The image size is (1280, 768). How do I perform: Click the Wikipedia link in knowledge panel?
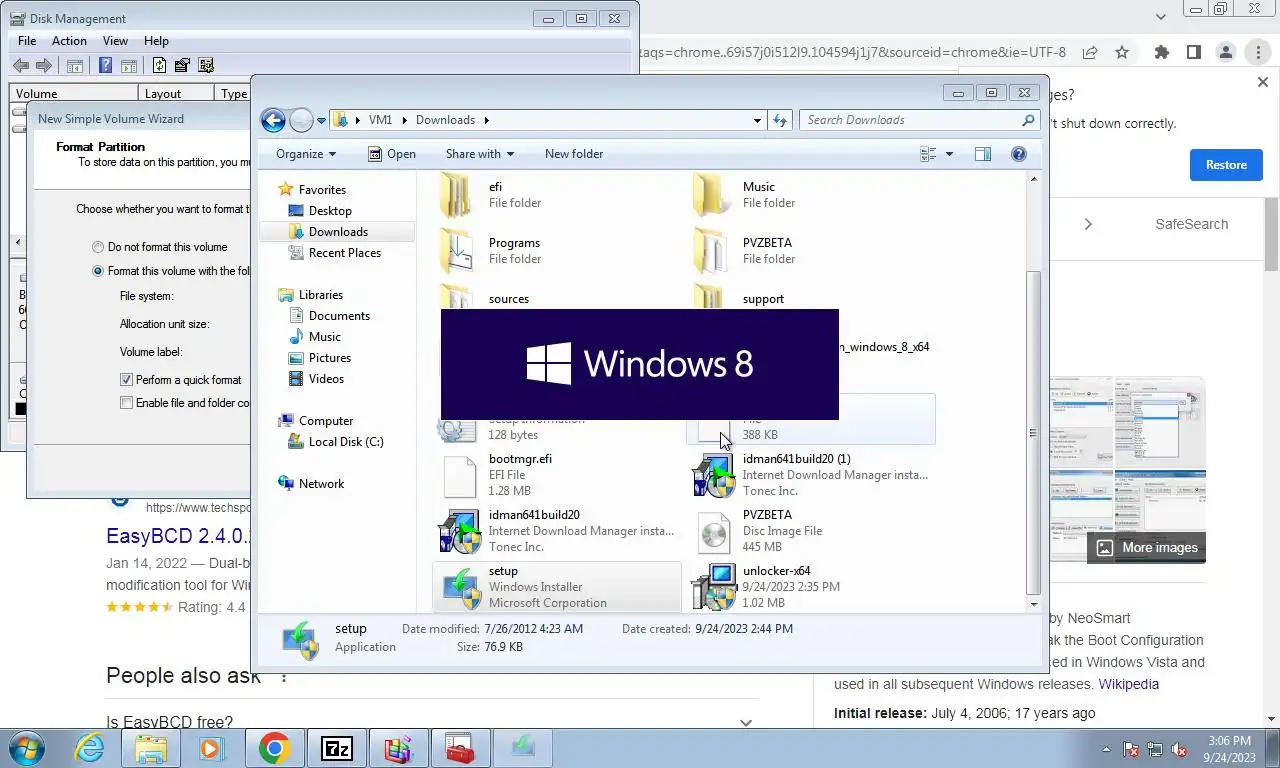(1128, 684)
